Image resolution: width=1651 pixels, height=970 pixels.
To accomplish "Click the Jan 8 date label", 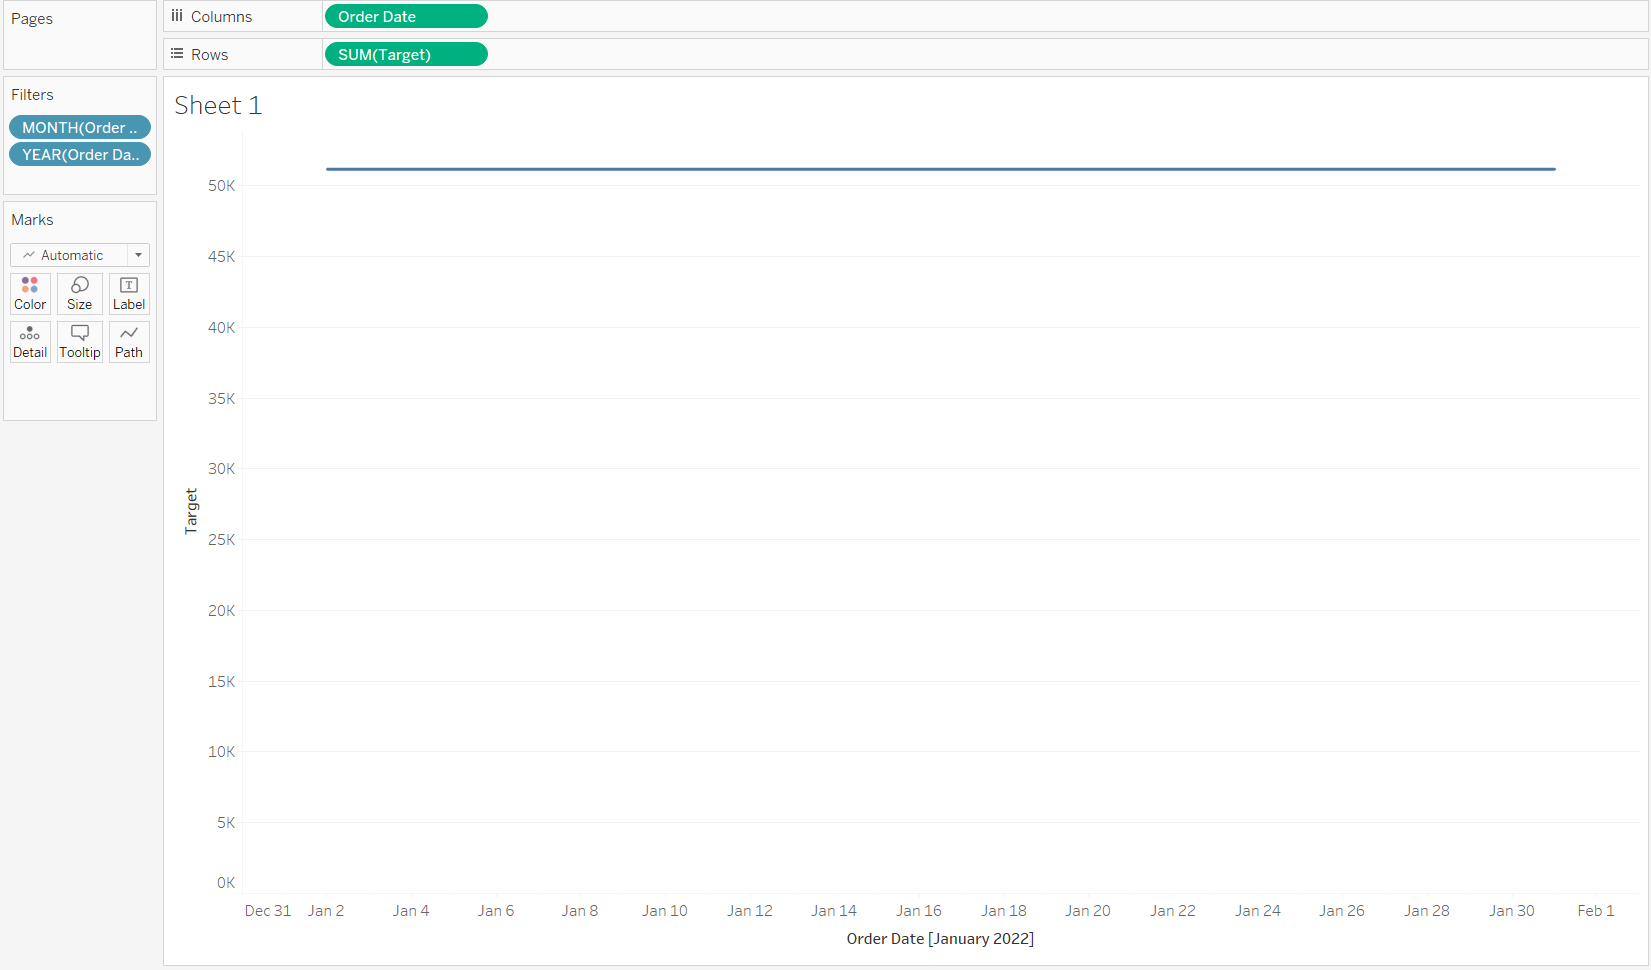I will (580, 910).
